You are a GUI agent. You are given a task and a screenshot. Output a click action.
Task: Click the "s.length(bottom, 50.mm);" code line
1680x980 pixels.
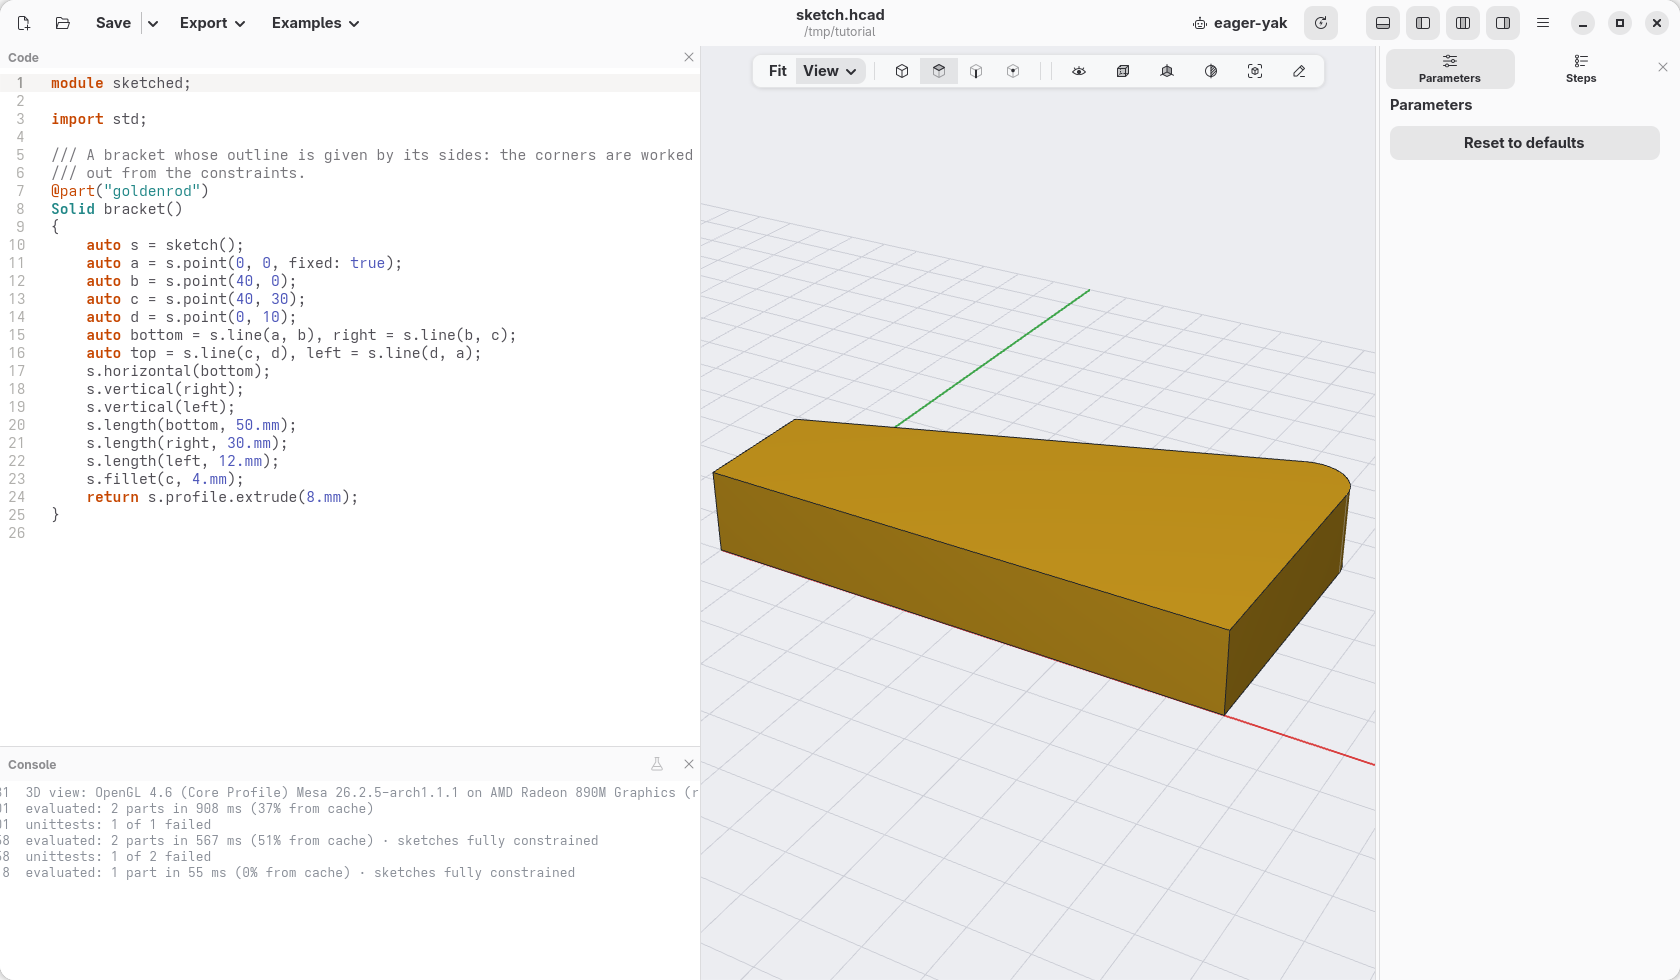(191, 425)
